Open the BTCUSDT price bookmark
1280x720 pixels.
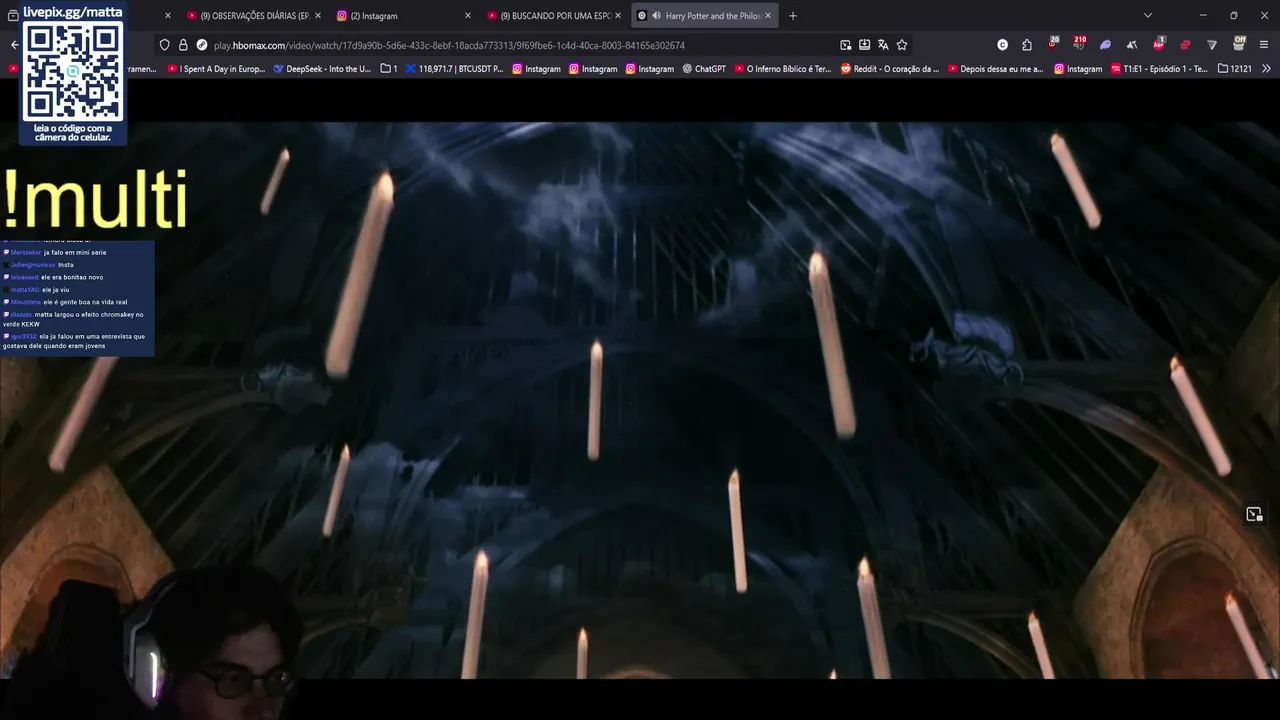[454, 69]
